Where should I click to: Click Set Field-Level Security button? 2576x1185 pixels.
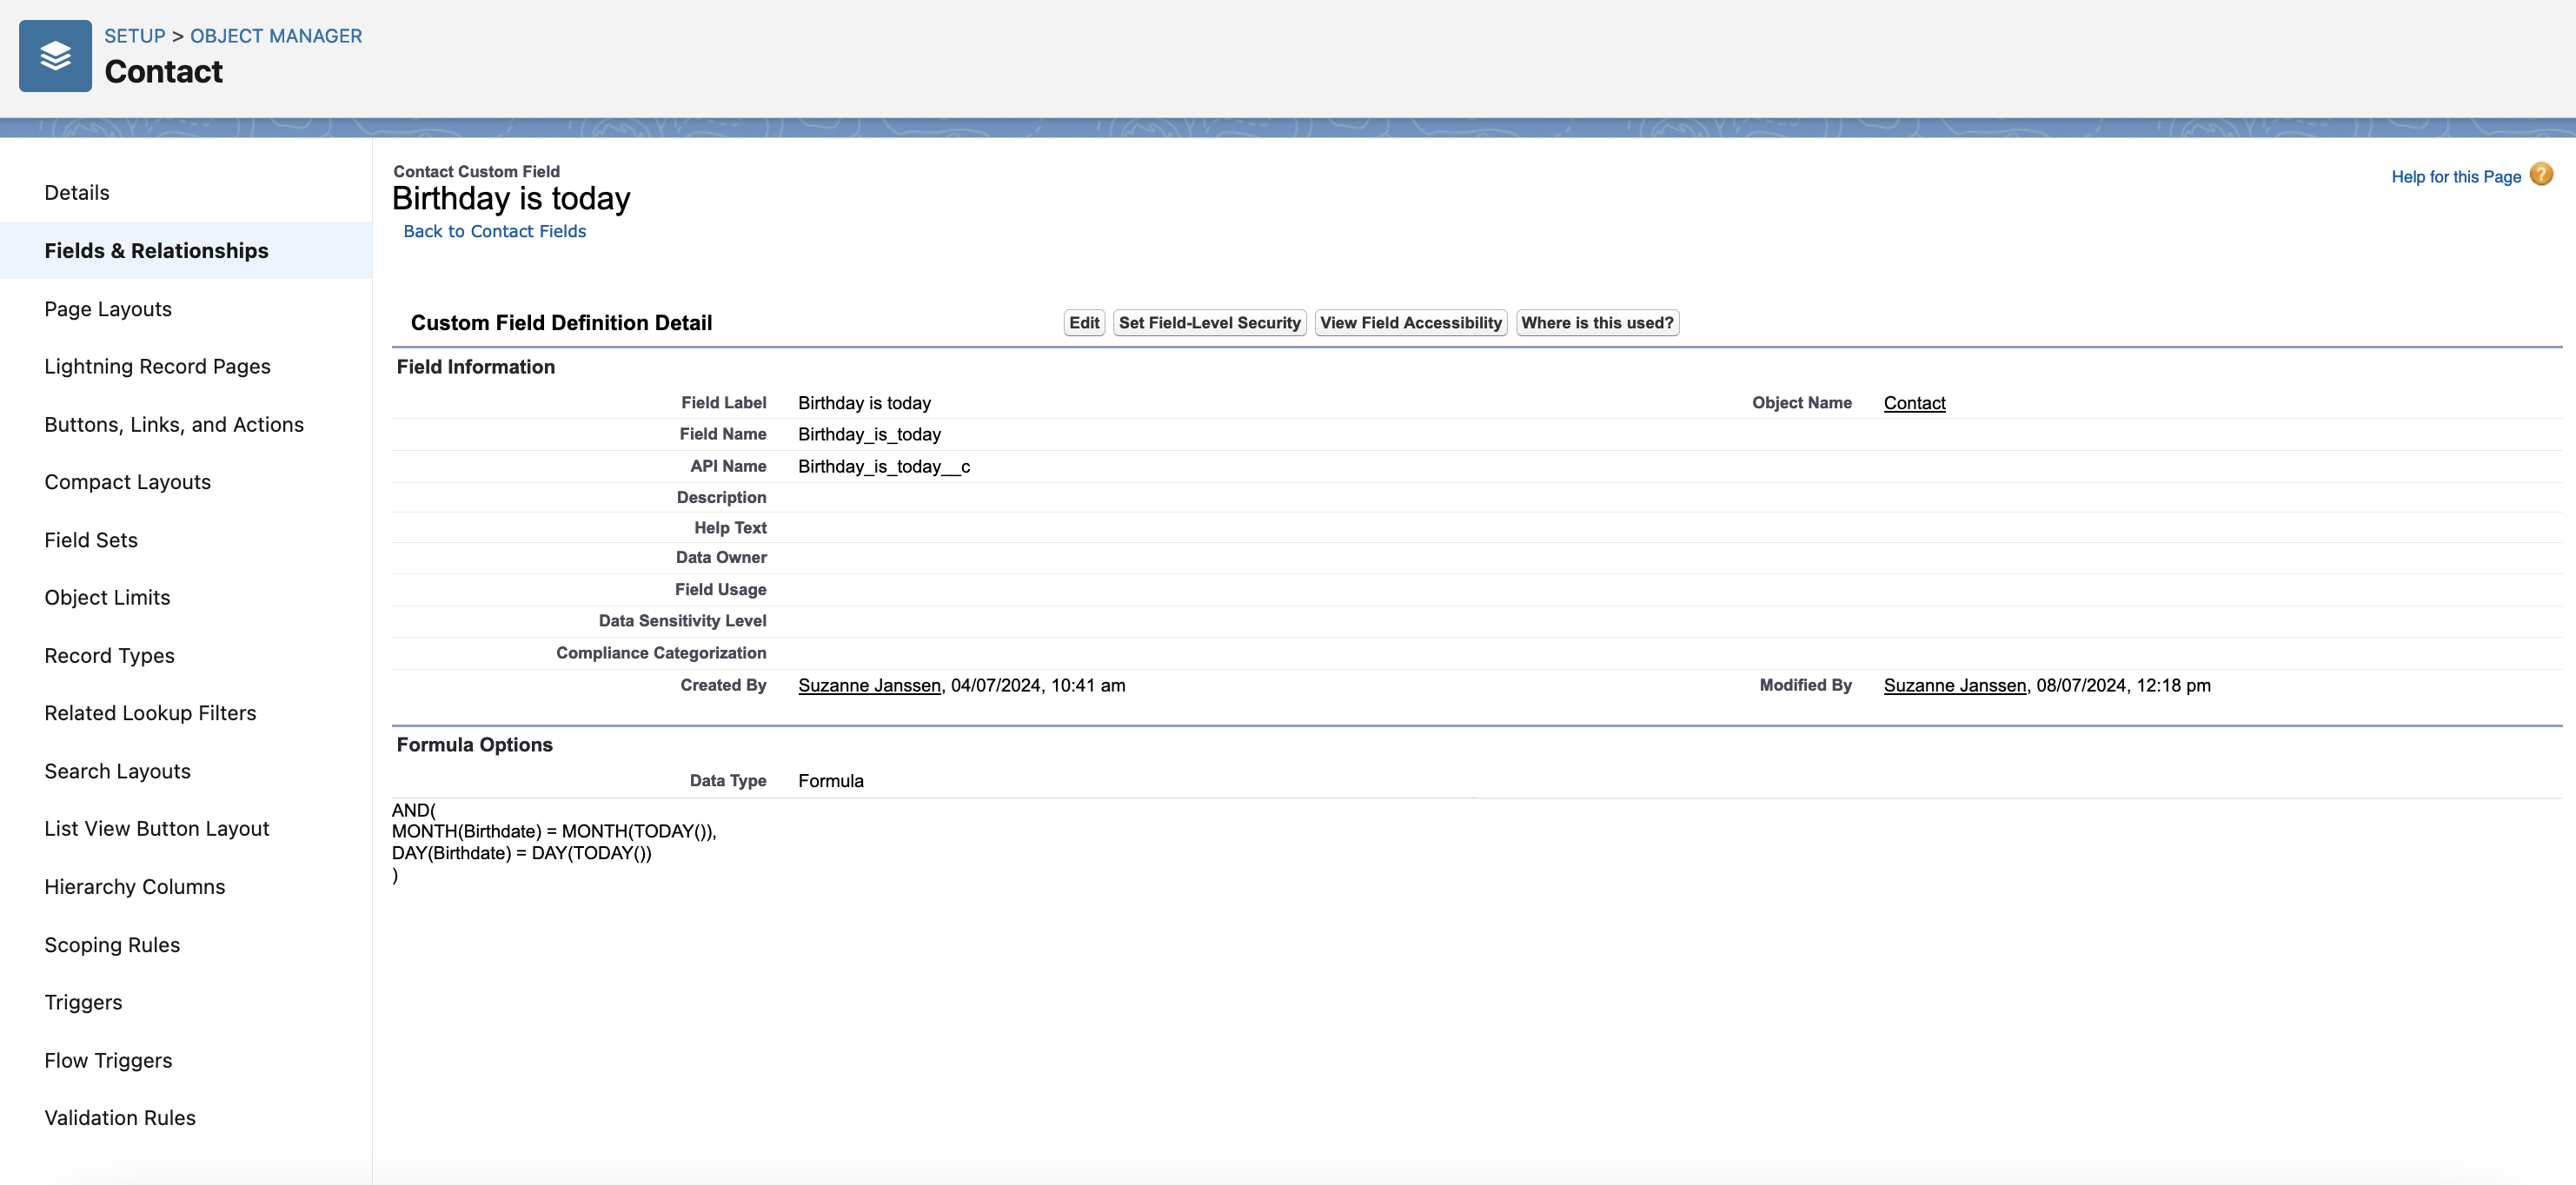coord(1209,323)
